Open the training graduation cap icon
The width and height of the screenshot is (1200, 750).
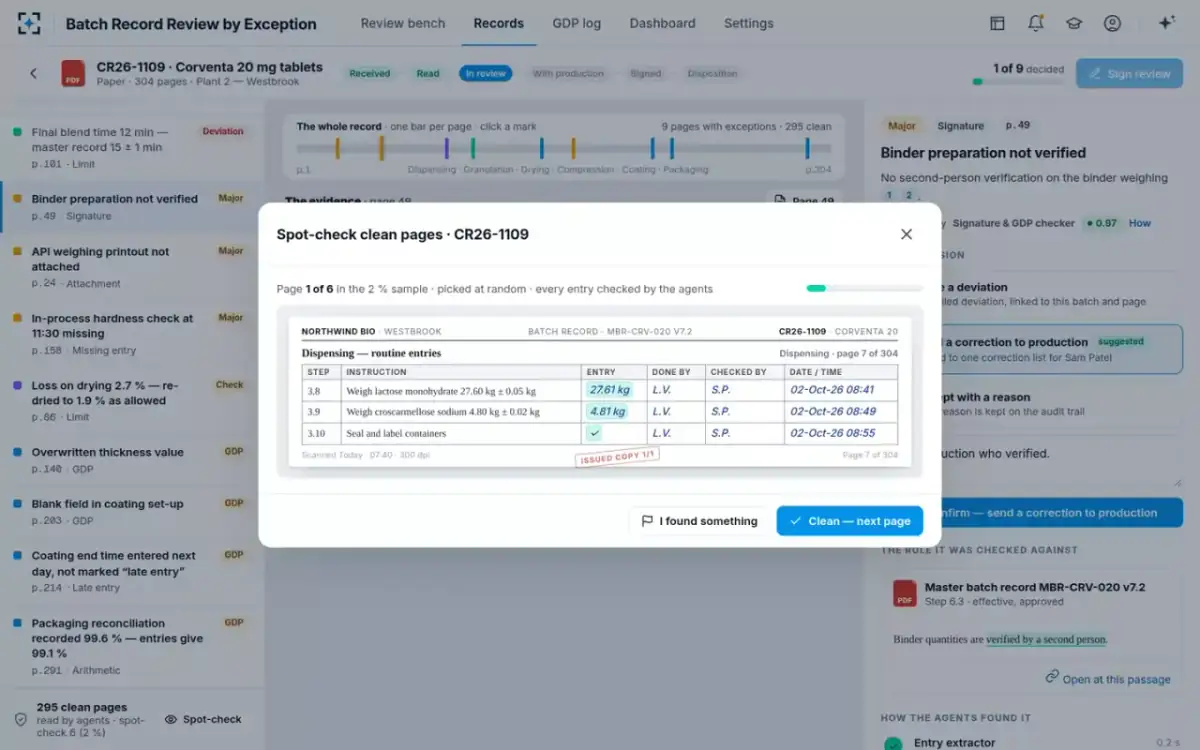tap(1074, 23)
